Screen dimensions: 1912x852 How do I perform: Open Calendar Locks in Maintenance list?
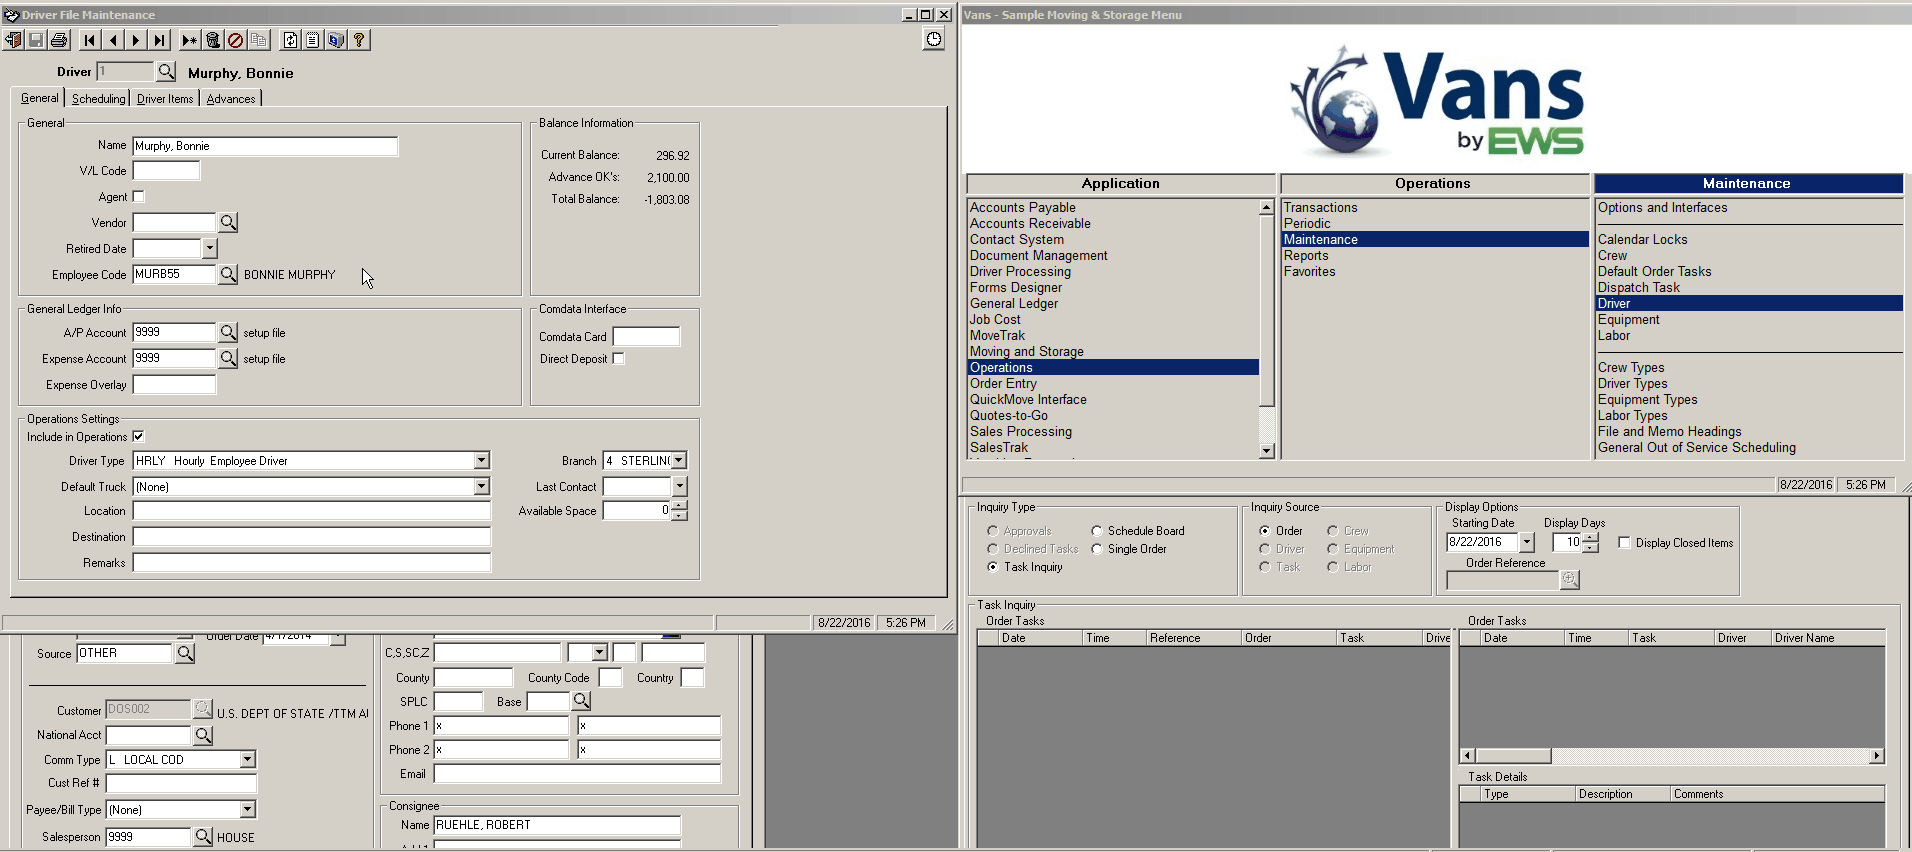pos(1642,239)
